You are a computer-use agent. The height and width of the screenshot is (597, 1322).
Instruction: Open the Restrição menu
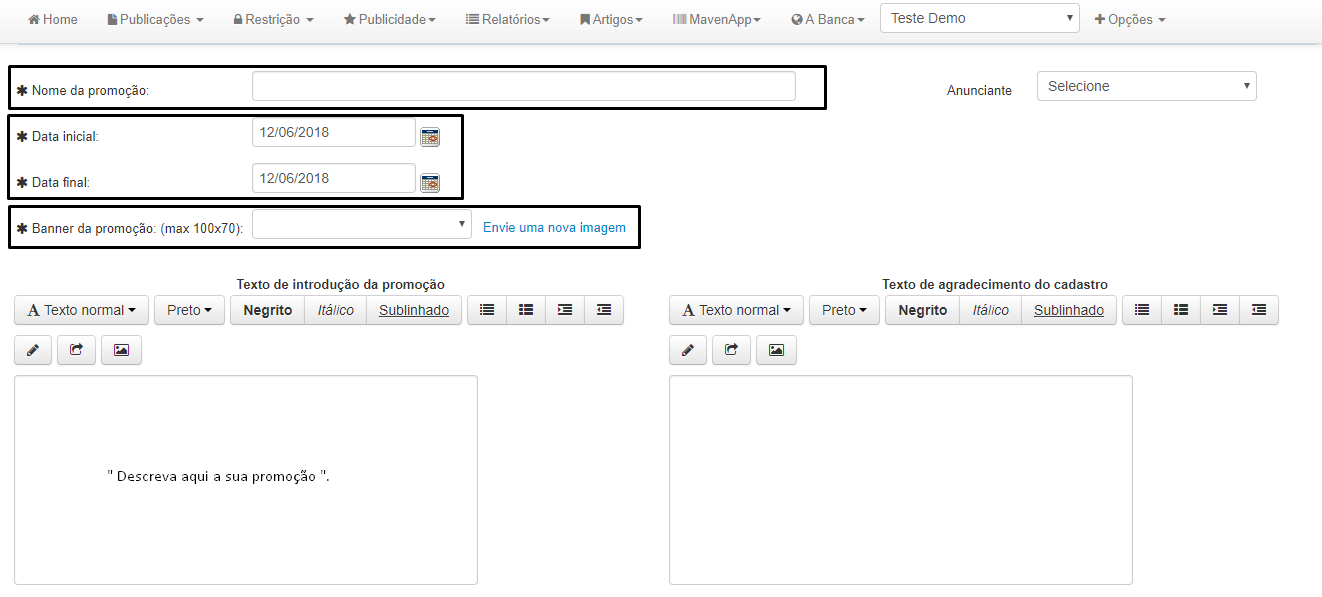(x=273, y=19)
